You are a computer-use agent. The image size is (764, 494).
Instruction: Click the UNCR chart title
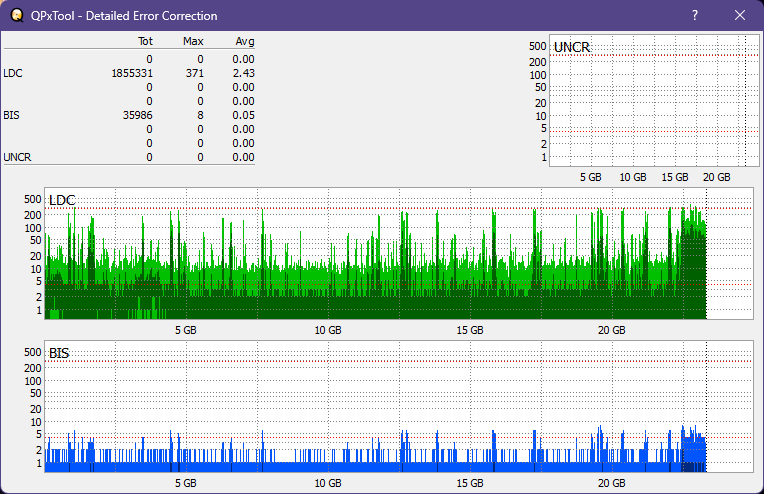coord(572,47)
